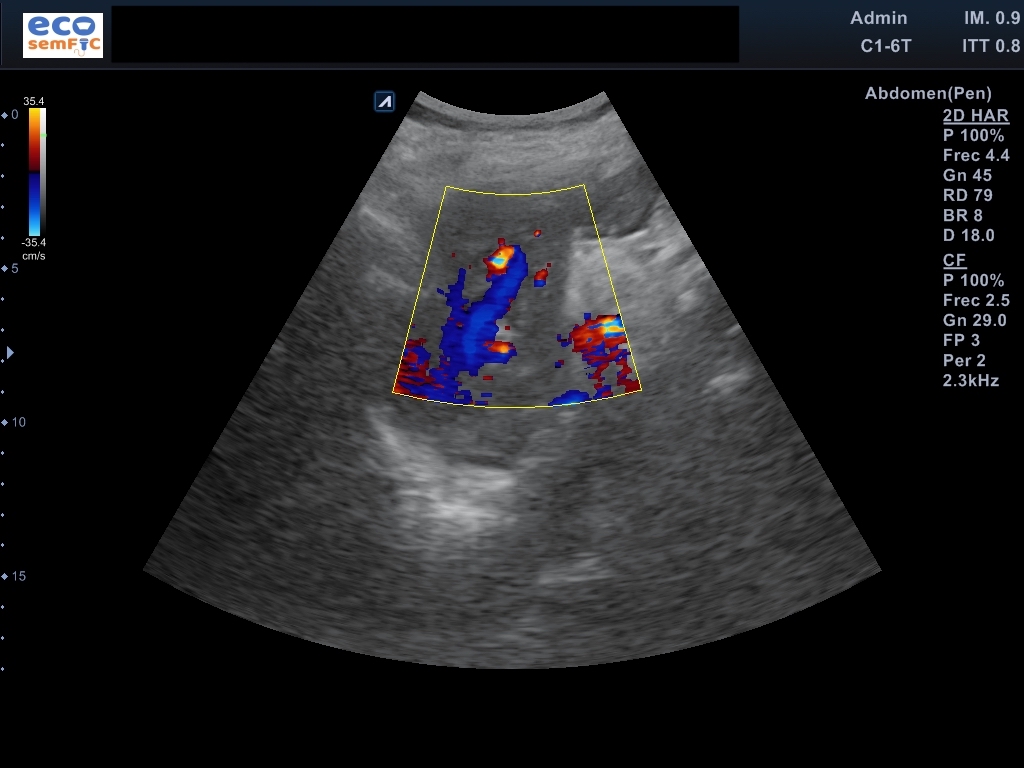Click the 10 cm depth diamond marker
This screenshot has height=768, width=1024.
click(x=5, y=422)
